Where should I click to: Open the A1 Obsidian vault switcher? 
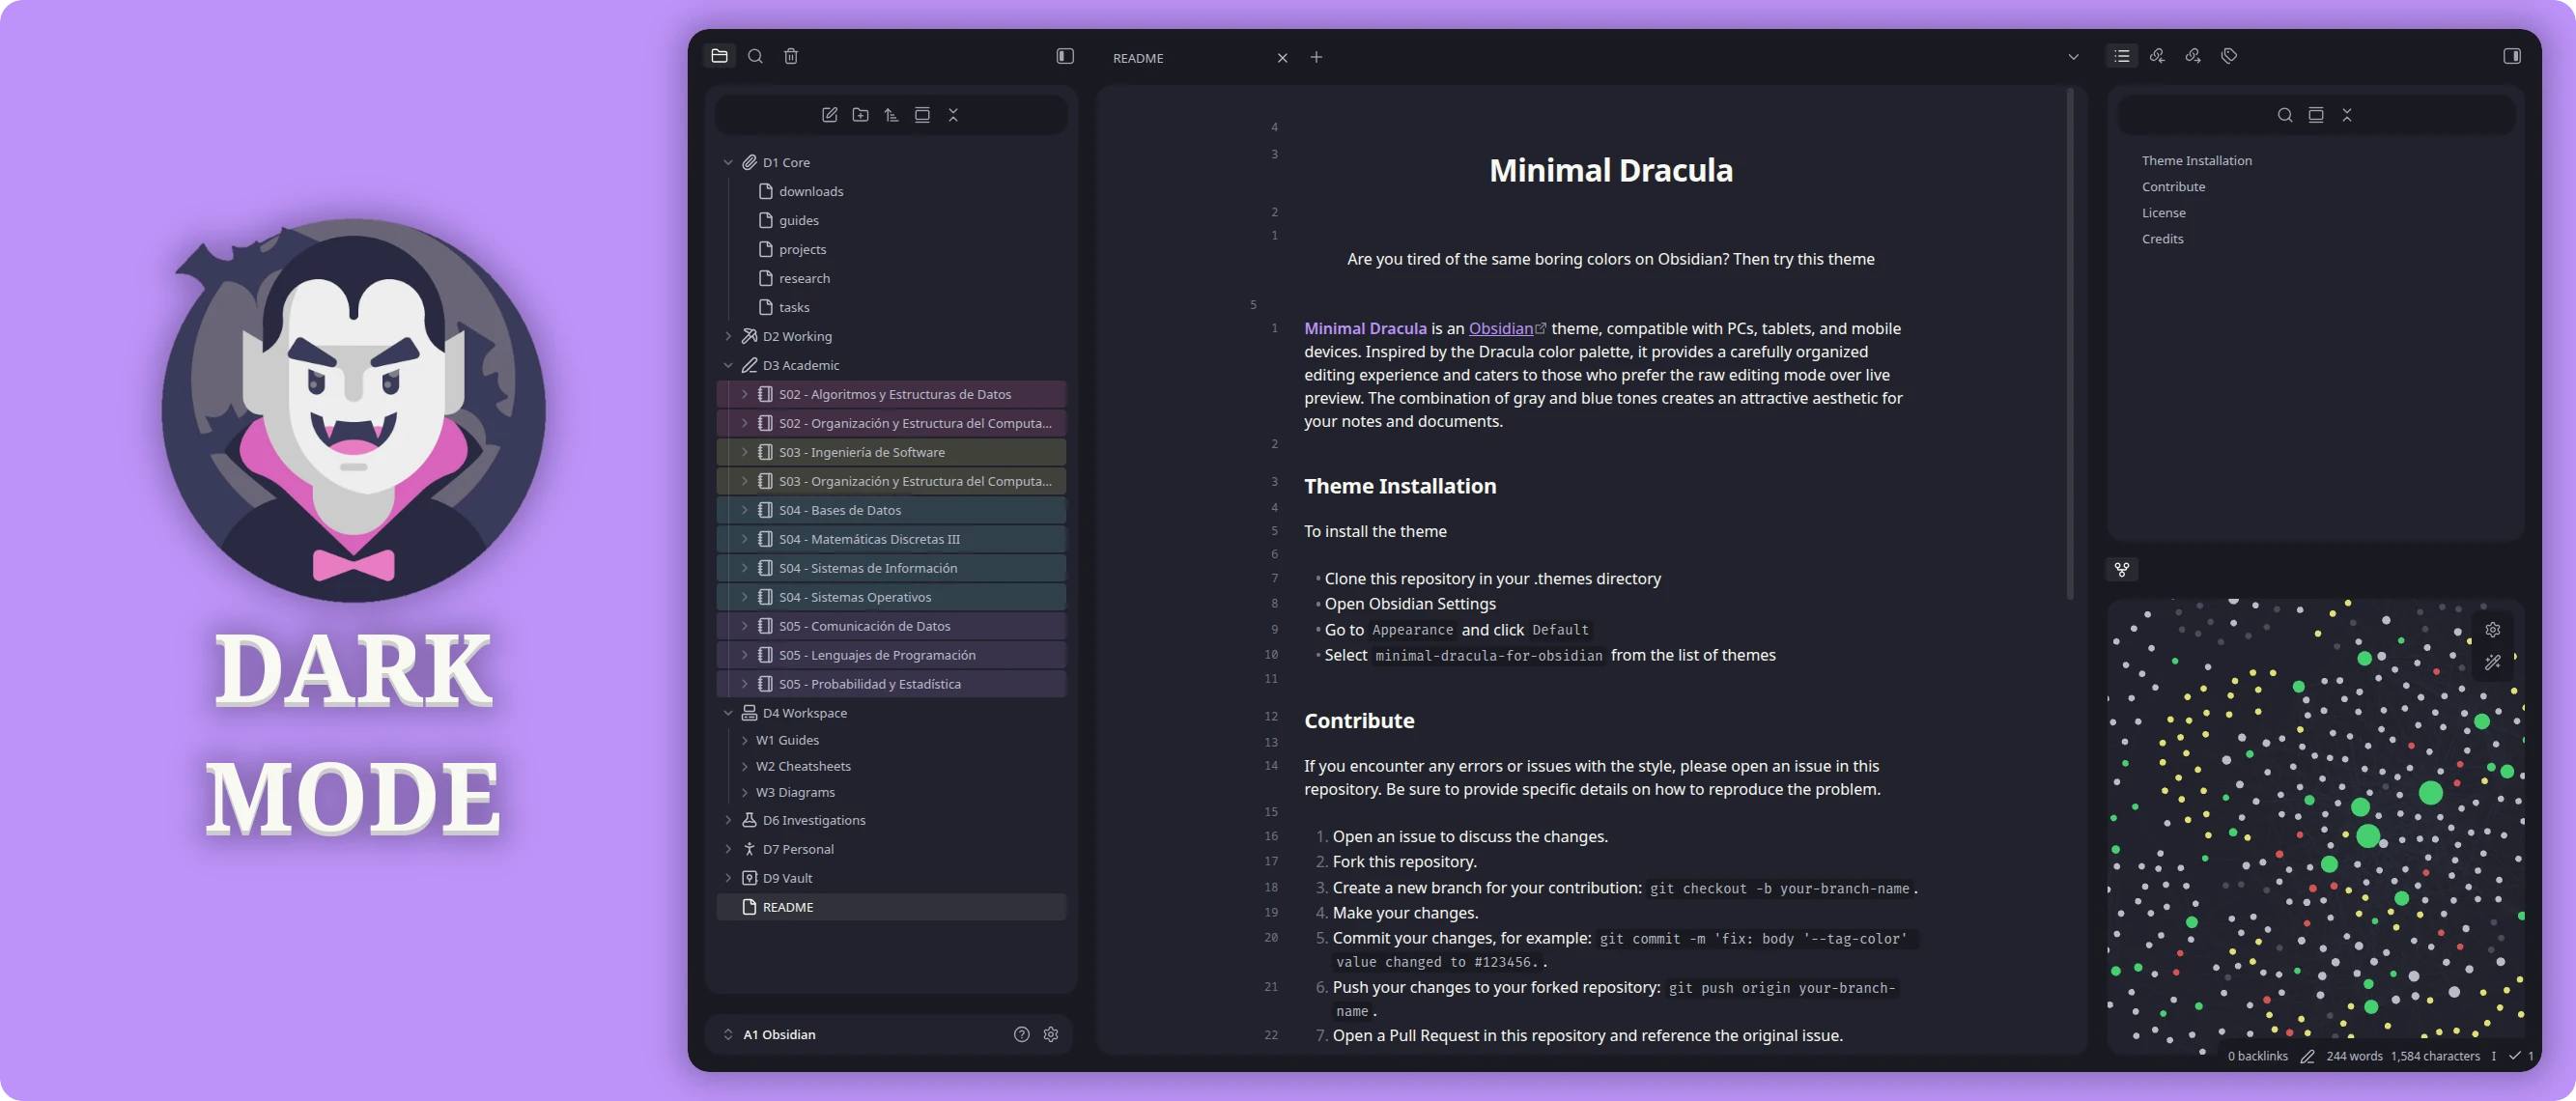(x=770, y=1034)
